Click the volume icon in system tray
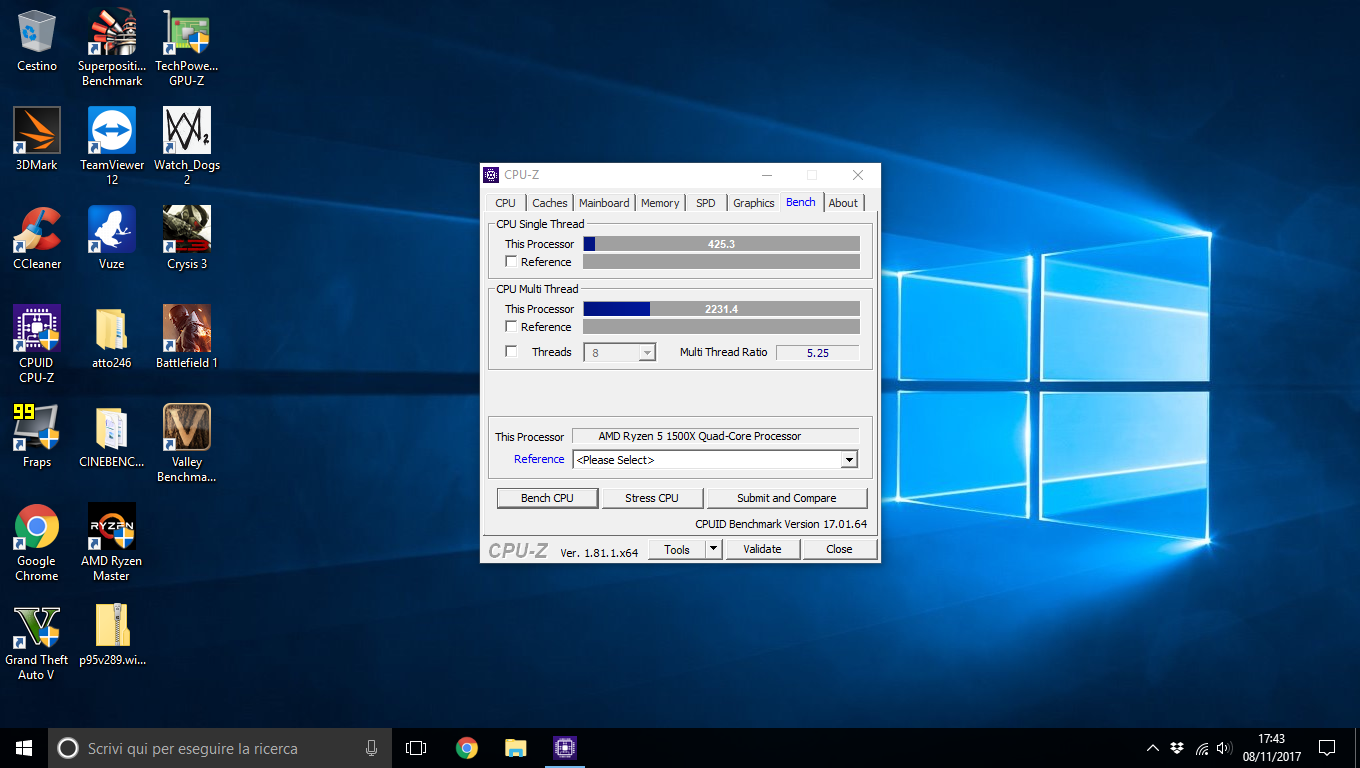The image size is (1360, 768). point(1225,748)
